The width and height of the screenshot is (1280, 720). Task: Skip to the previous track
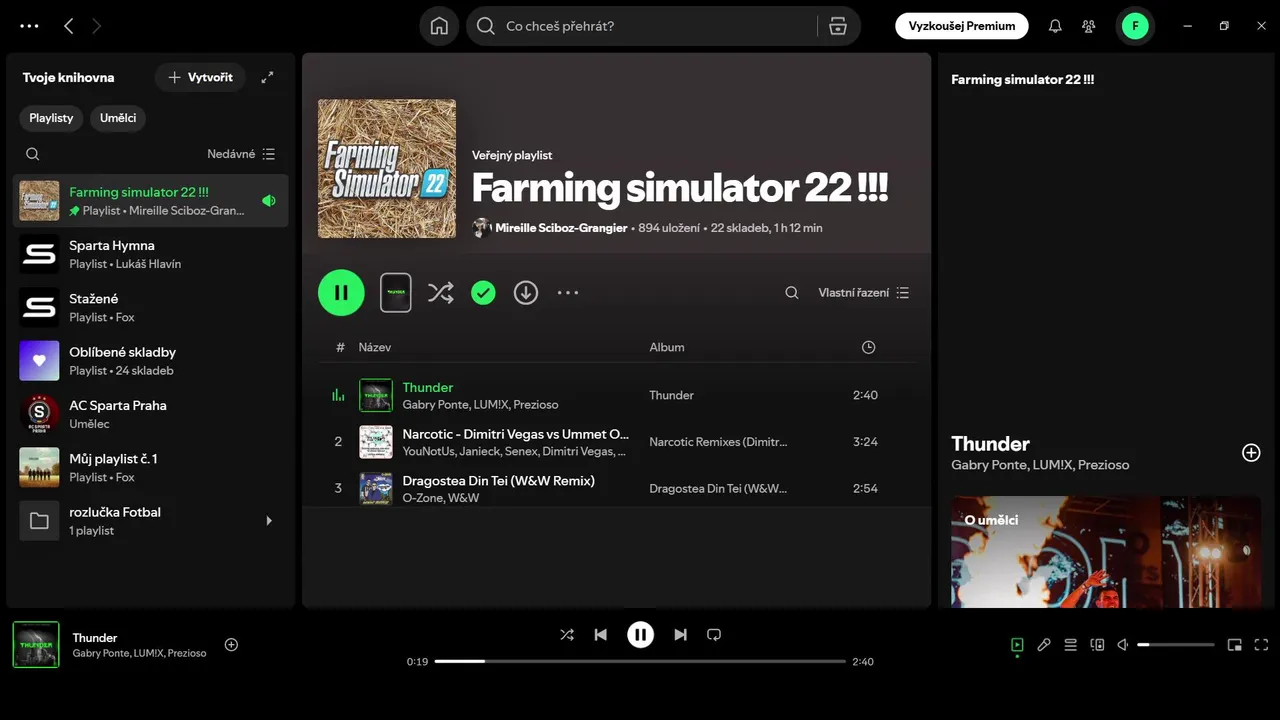click(600, 635)
